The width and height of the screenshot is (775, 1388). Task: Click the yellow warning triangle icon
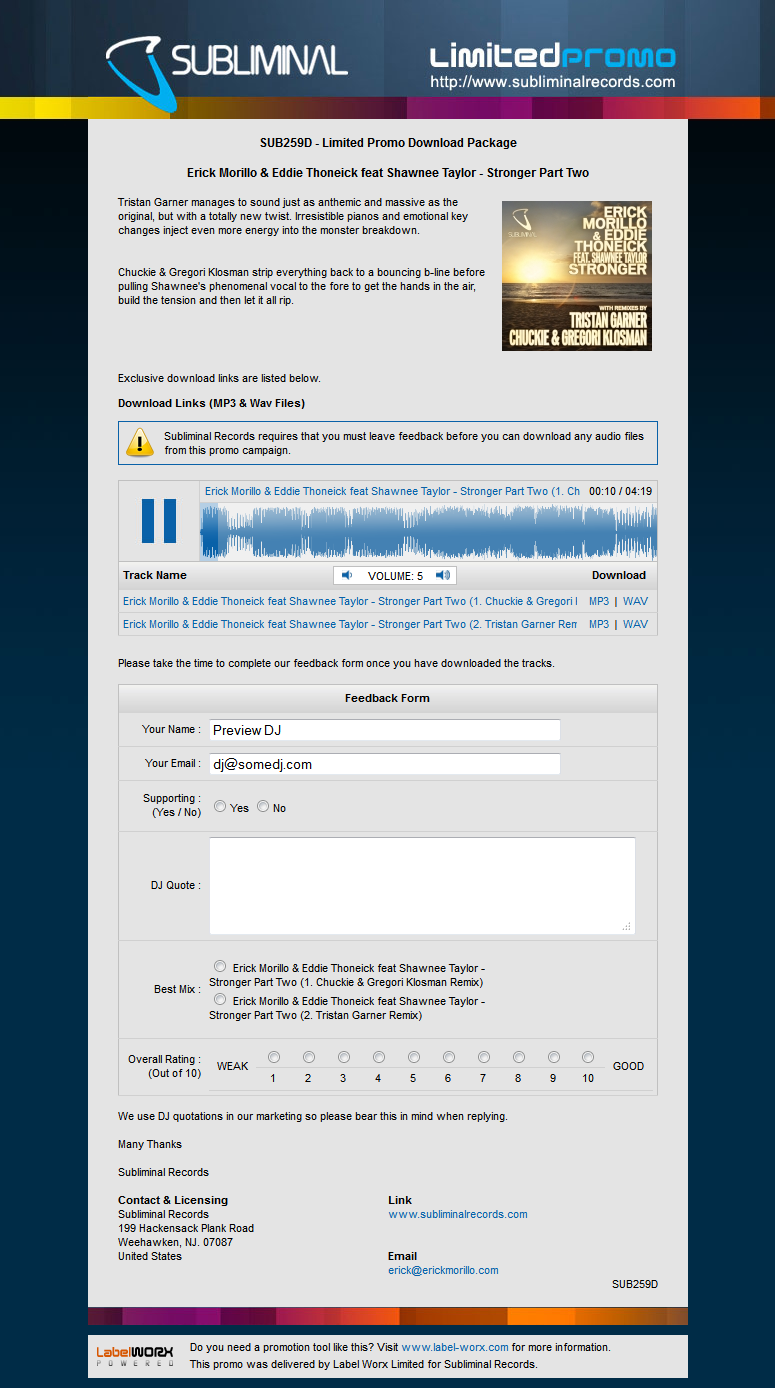click(x=140, y=442)
